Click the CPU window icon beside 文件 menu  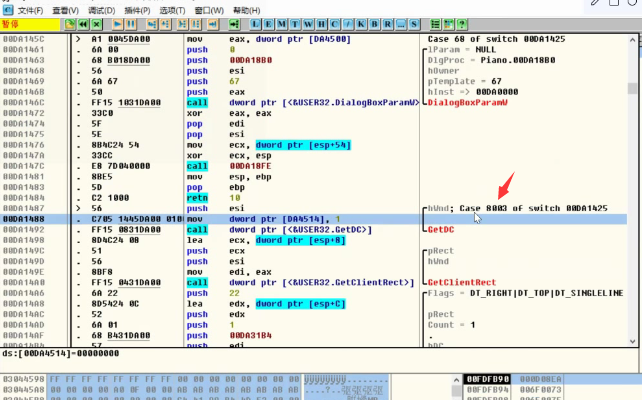pos(8,10)
